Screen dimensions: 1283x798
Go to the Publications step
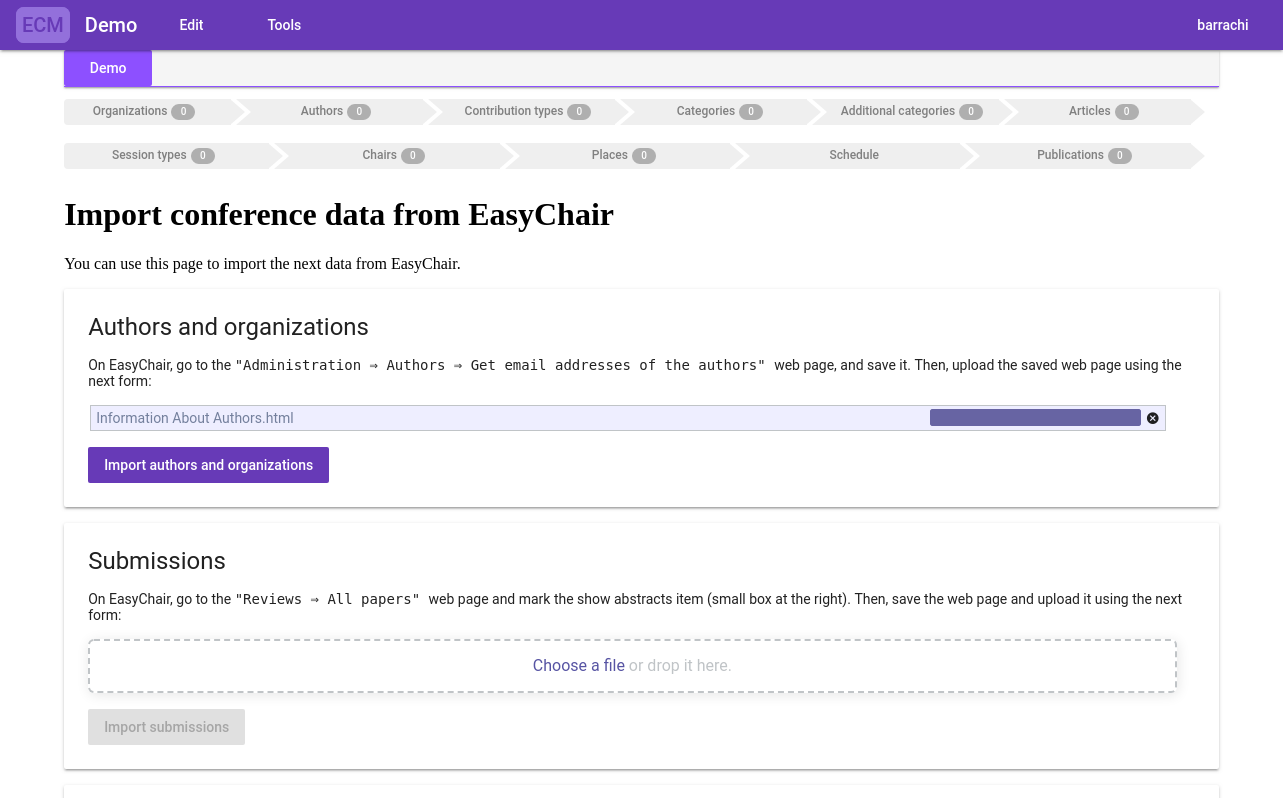[x=1084, y=155]
